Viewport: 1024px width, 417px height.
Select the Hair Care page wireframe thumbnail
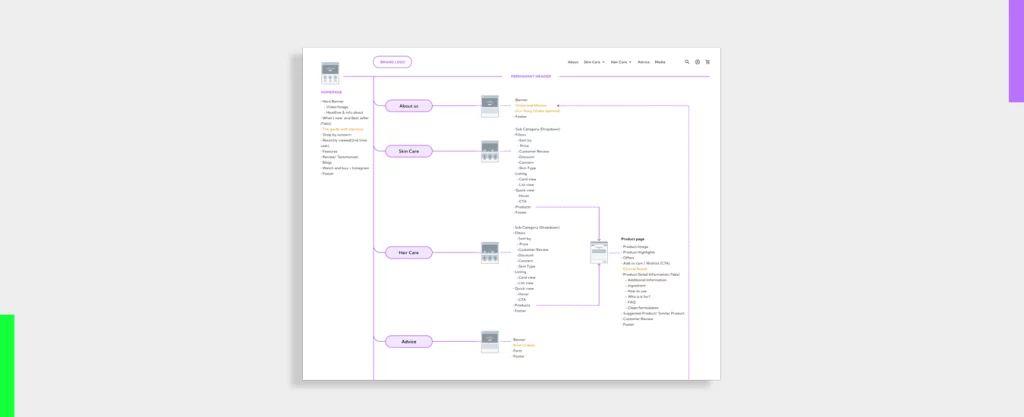(490, 253)
